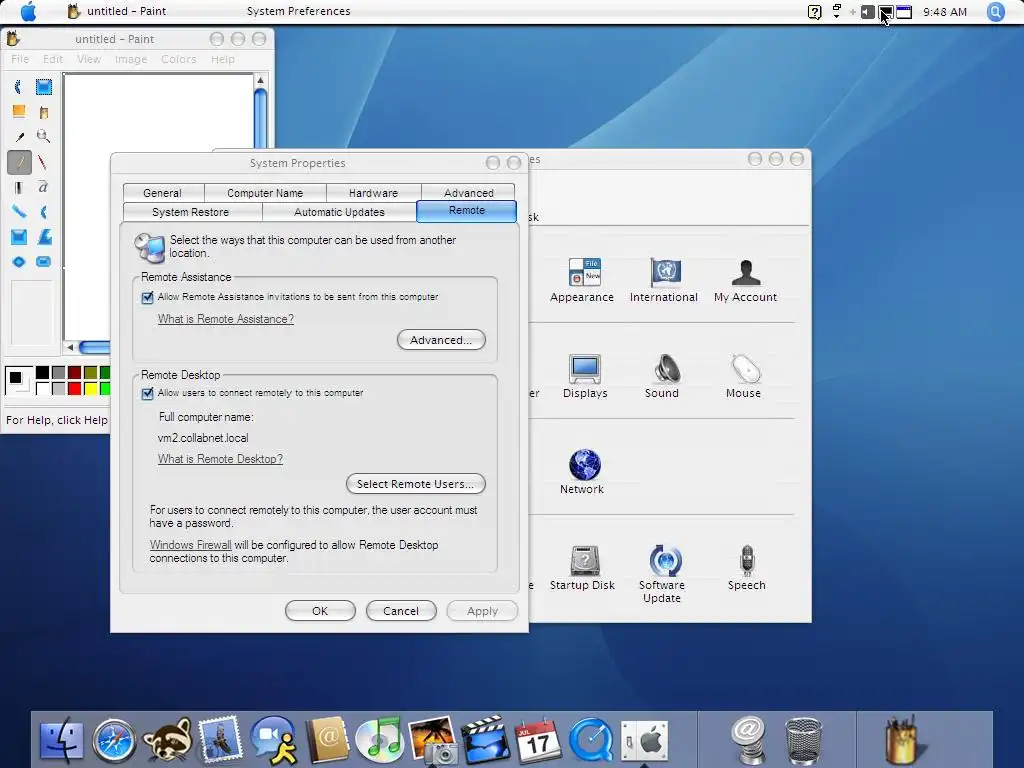Screen dimensions: 1024x768
Task: Switch to the Hardware tab
Action: point(374,193)
